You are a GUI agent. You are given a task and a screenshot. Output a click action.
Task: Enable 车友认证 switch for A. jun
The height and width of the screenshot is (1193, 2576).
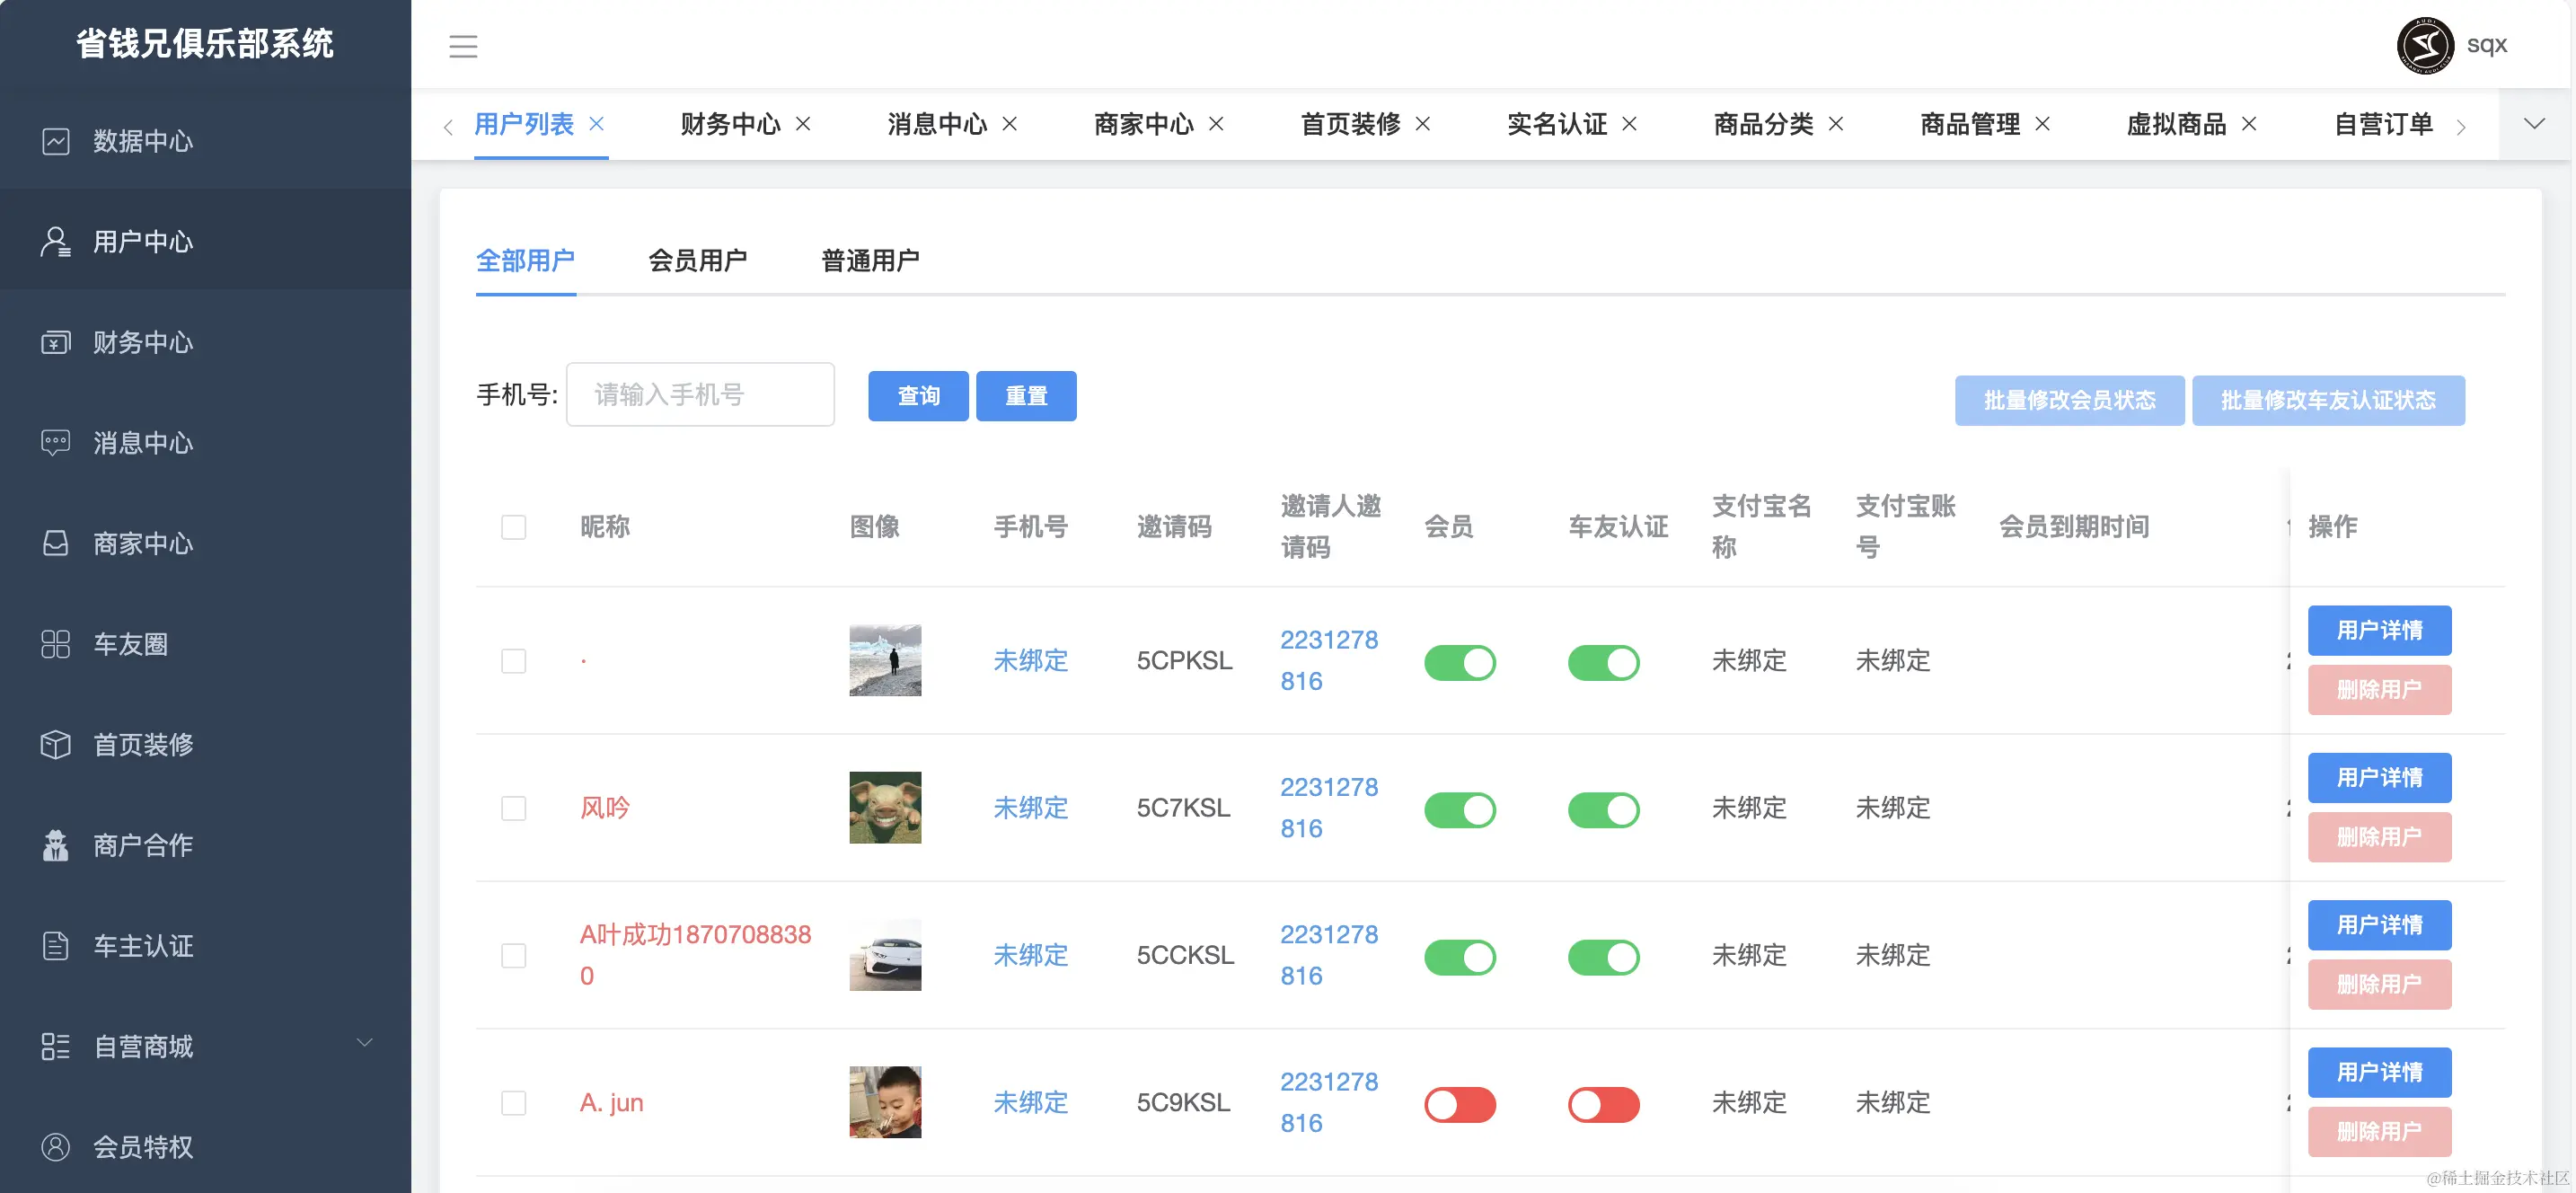(x=1603, y=1104)
